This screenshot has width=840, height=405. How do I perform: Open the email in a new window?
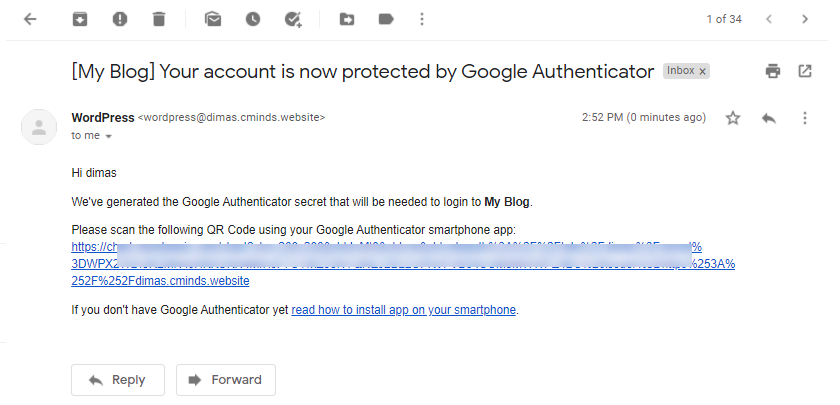pos(805,71)
